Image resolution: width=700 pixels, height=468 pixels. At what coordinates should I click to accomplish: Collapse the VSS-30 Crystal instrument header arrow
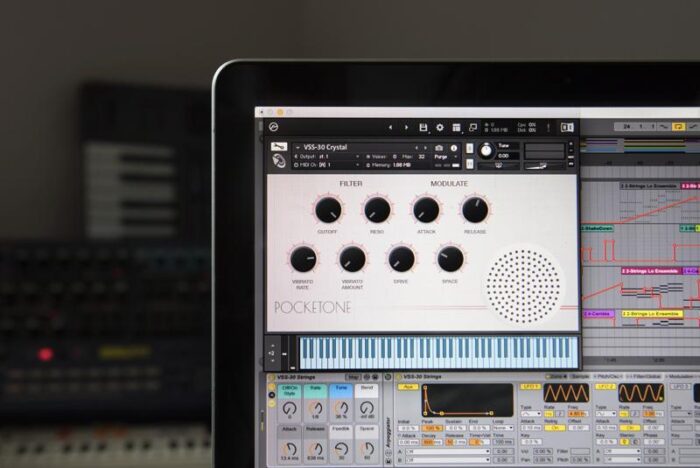(x=298, y=147)
